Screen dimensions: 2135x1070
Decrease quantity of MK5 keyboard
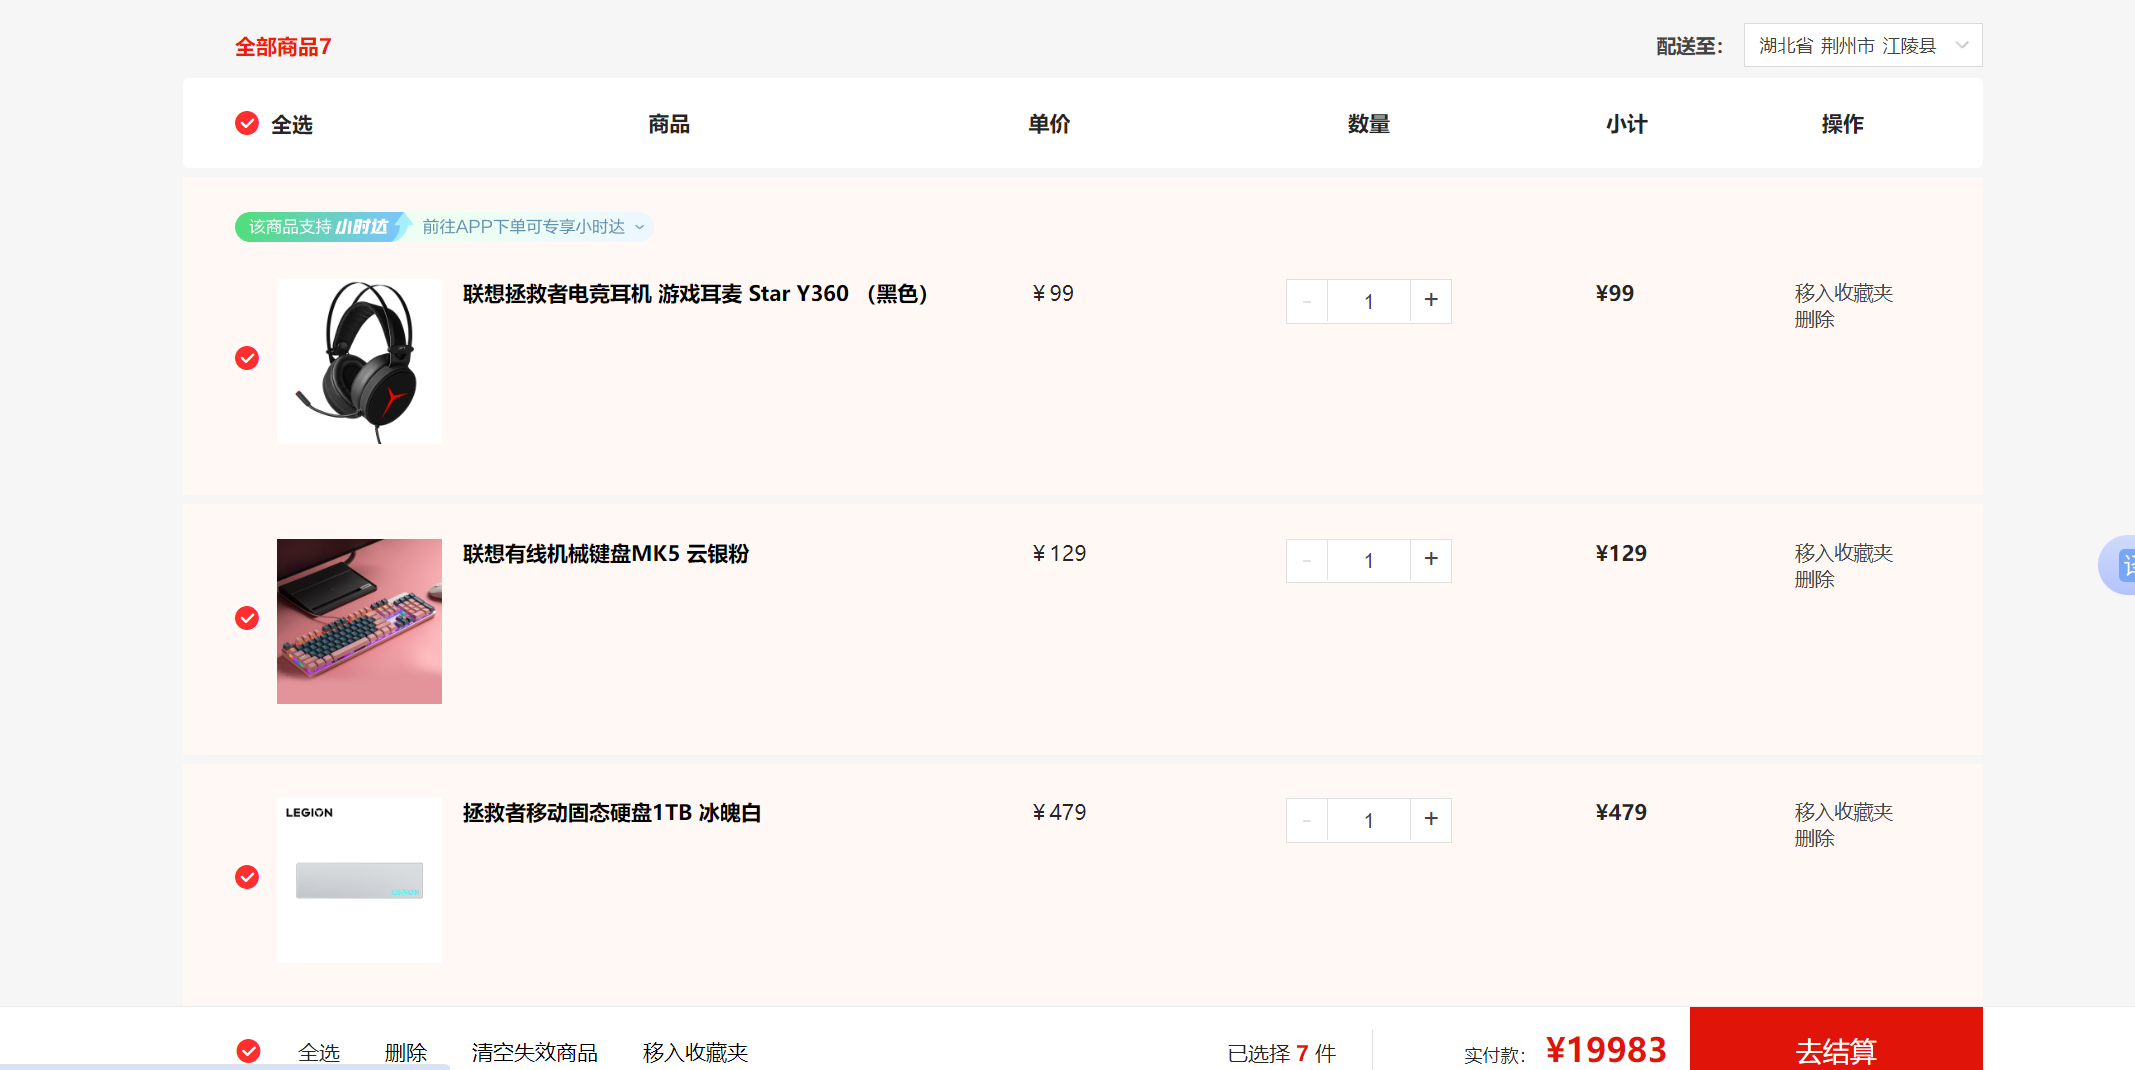coord(1307,560)
